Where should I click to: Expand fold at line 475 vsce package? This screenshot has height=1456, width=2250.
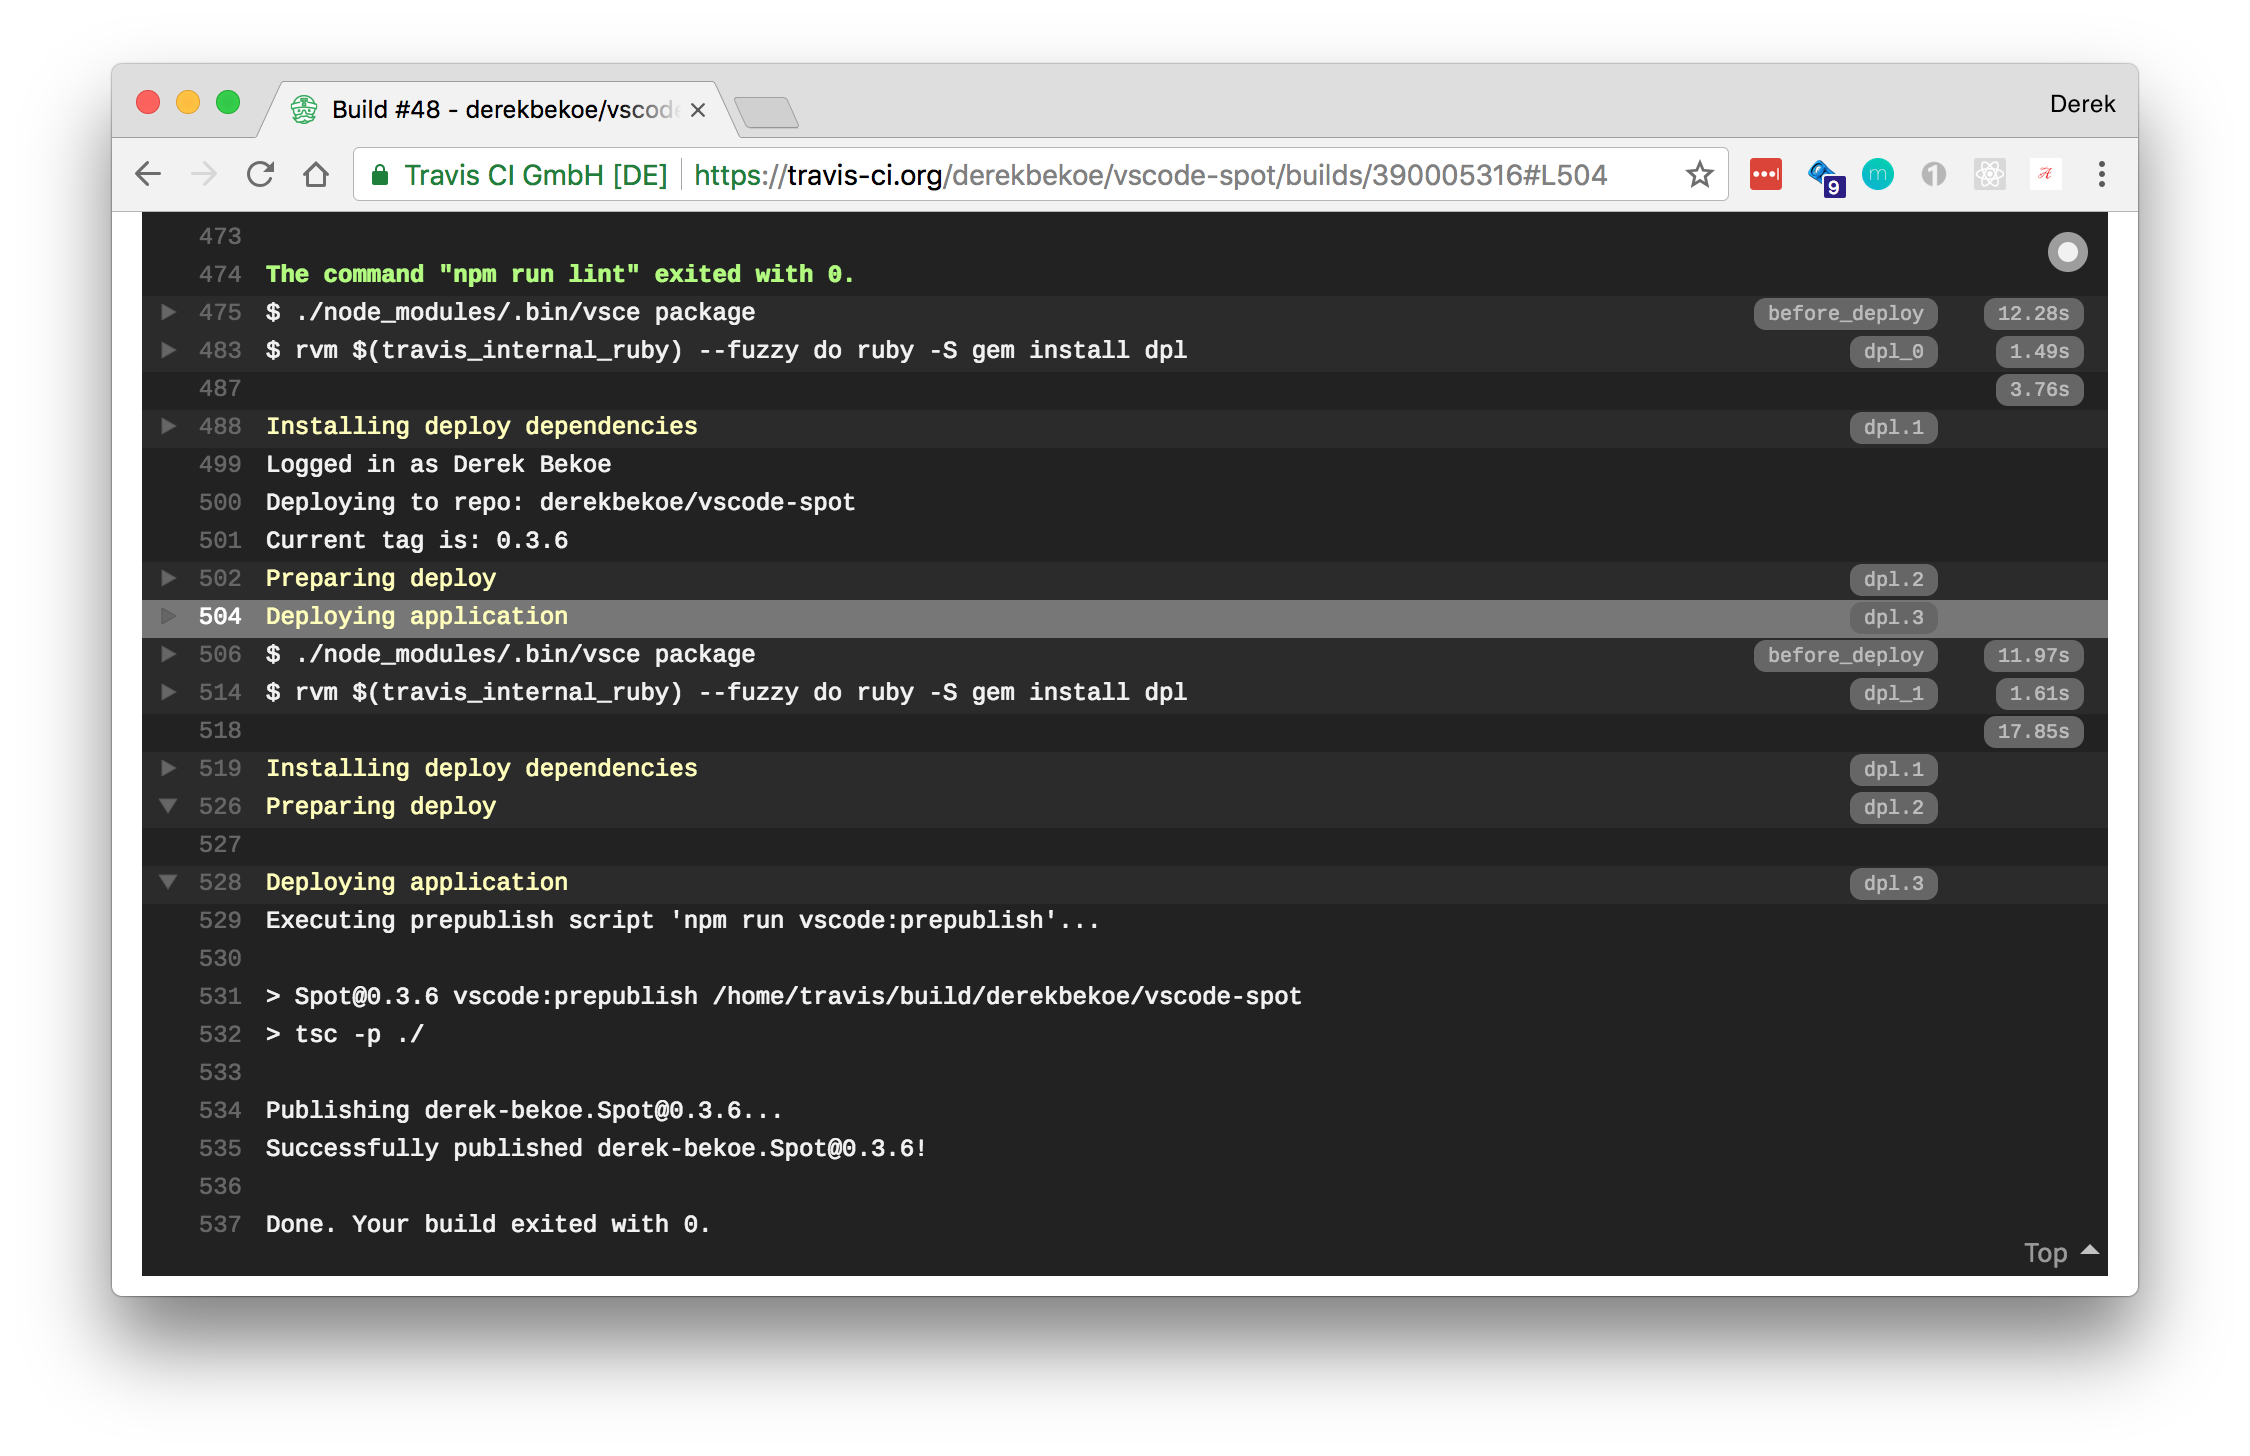[x=169, y=312]
